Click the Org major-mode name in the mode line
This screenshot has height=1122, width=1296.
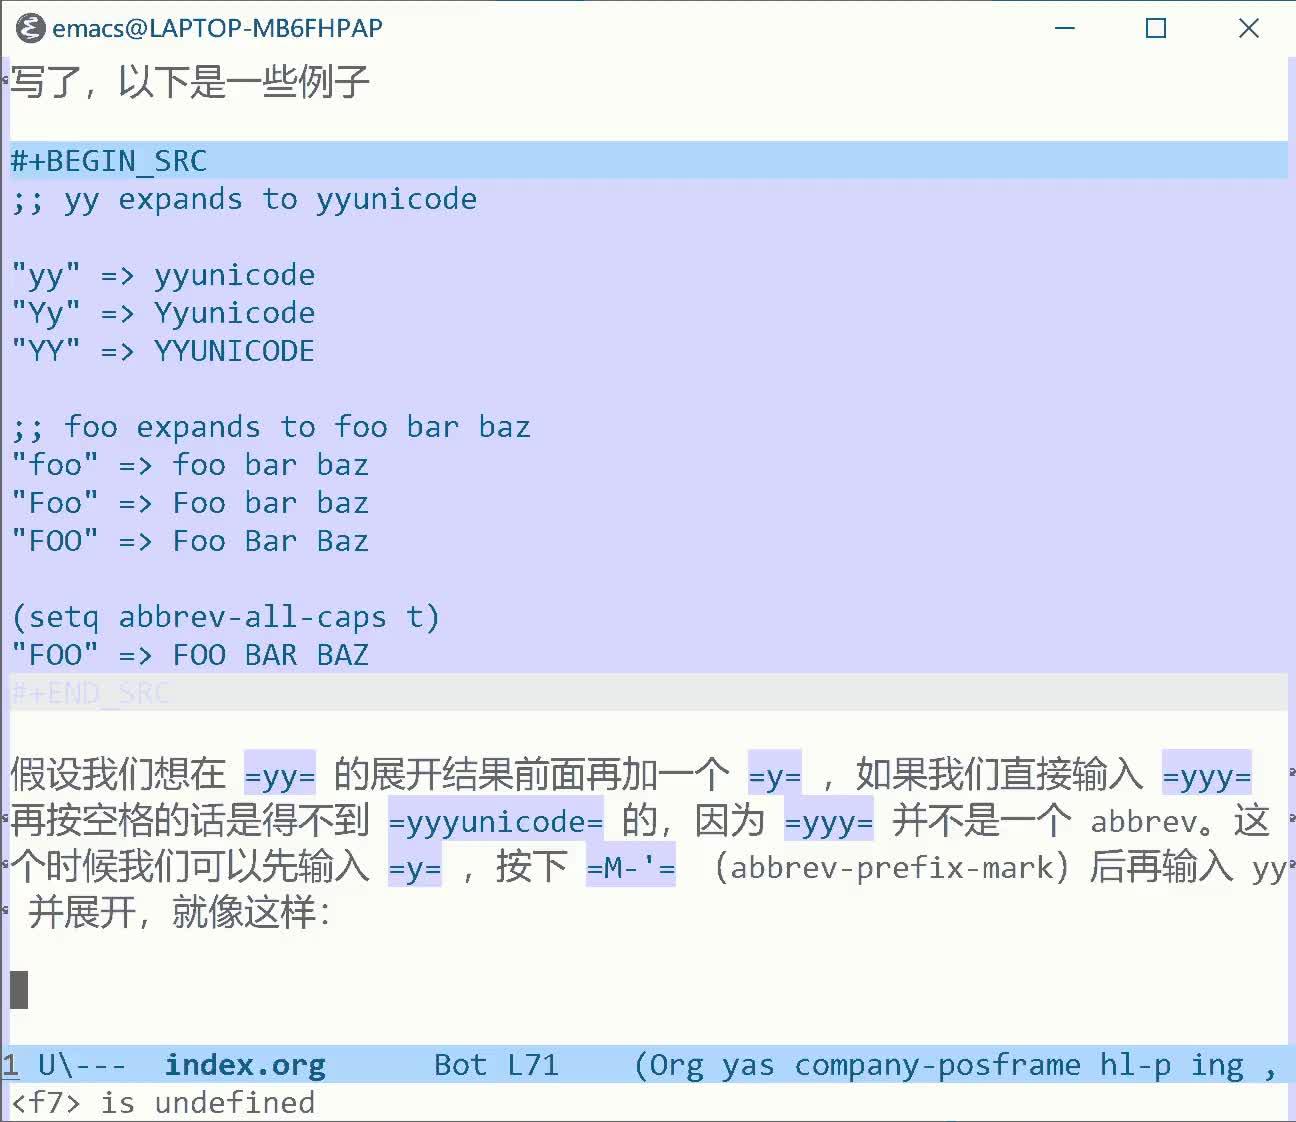[676, 1065]
